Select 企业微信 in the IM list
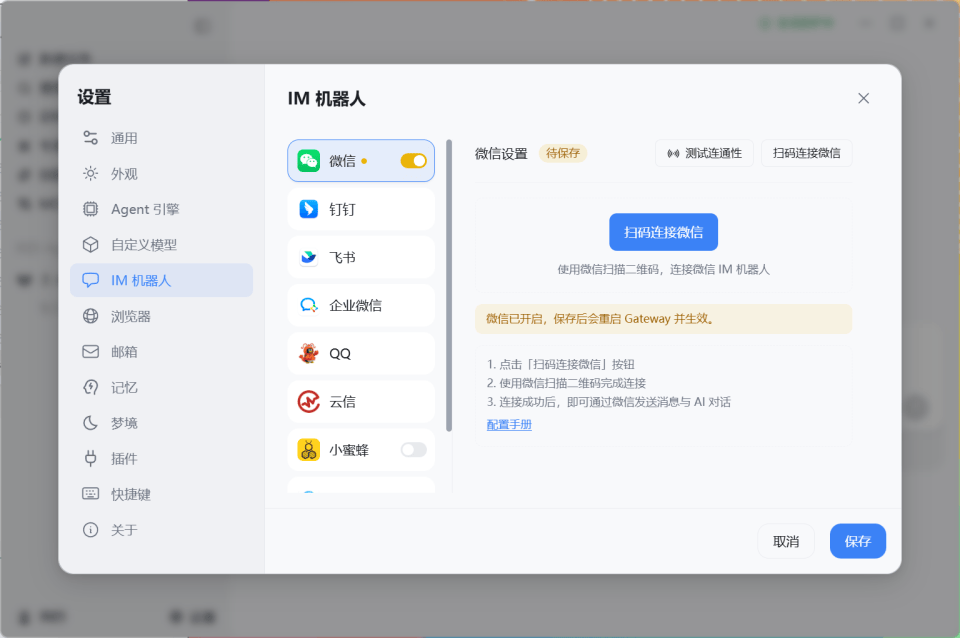Viewport: 960px width, 638px height. pyautogui.click(x=361, y=305)
